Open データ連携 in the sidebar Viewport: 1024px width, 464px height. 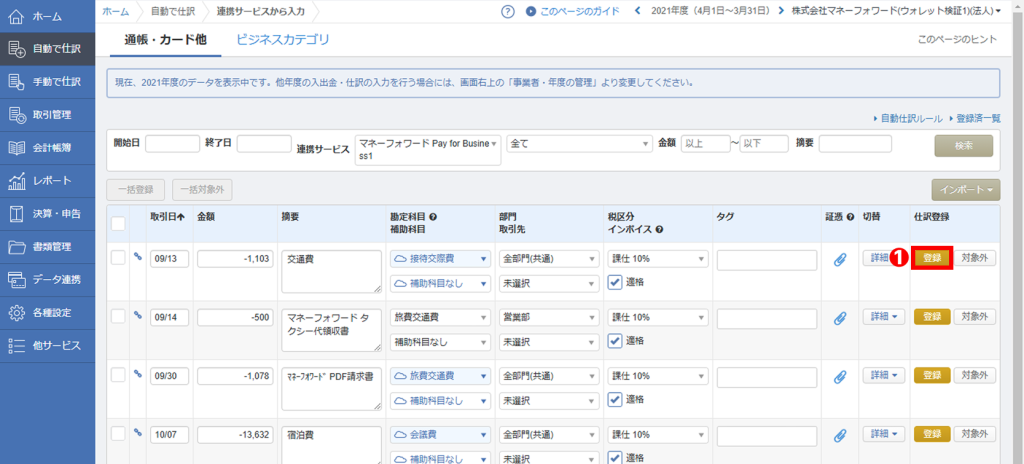tap(48, 280)
